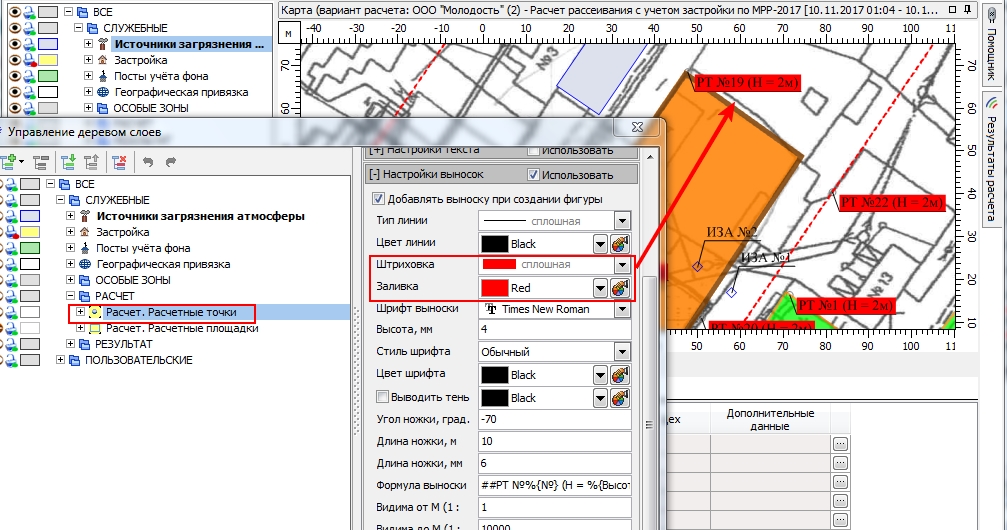Open the Тип линии dropdown
The width and height of the screenshot is (1007, 530).
[622, 221]
